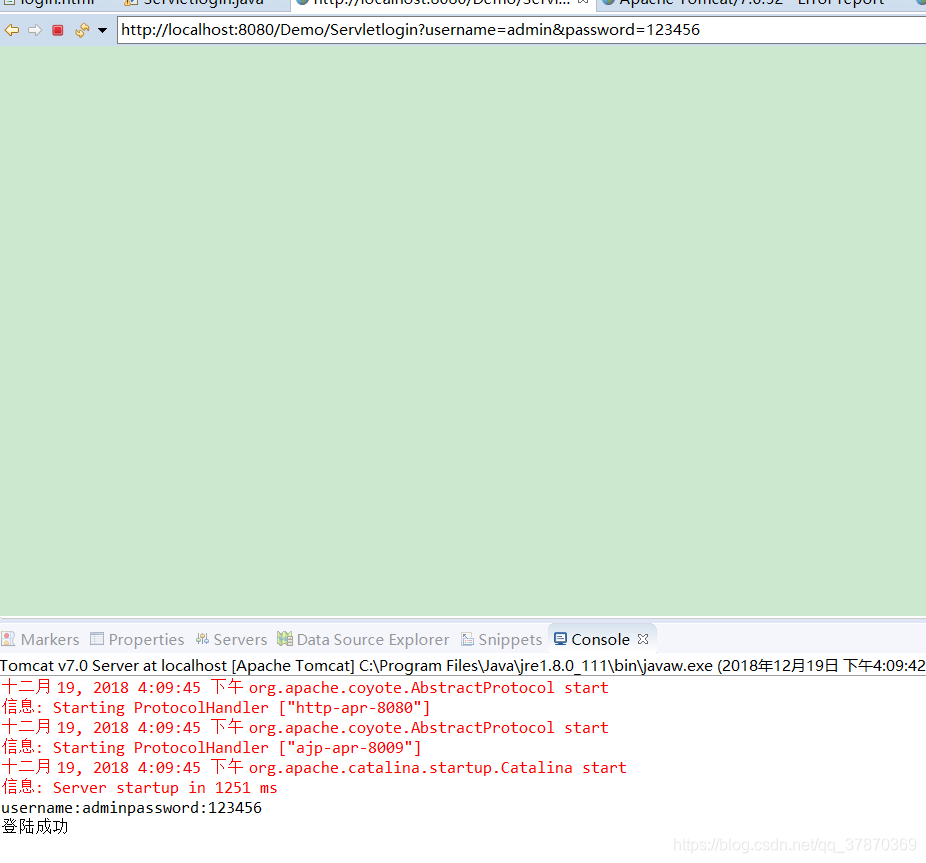The height and width of the screenshot is (863, 926).
Task: Click the username:adminpassword:123456 output line
Action: tap(132, 808)
